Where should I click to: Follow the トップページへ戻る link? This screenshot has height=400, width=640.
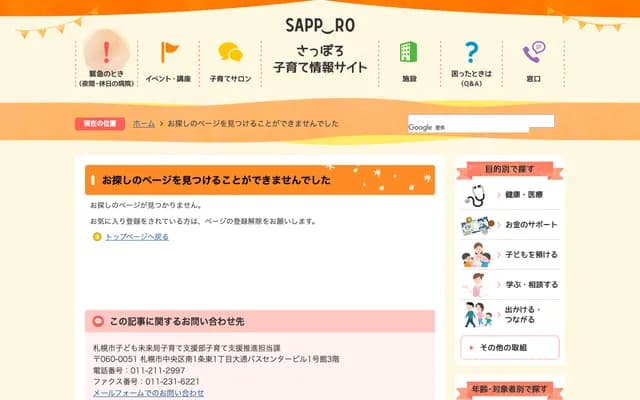[x=136, y=237]
